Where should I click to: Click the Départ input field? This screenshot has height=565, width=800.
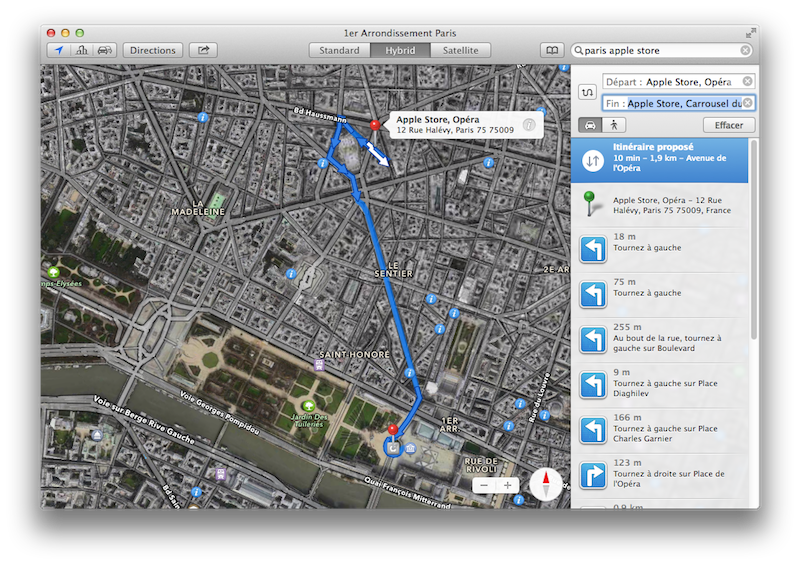coord(678,82)
